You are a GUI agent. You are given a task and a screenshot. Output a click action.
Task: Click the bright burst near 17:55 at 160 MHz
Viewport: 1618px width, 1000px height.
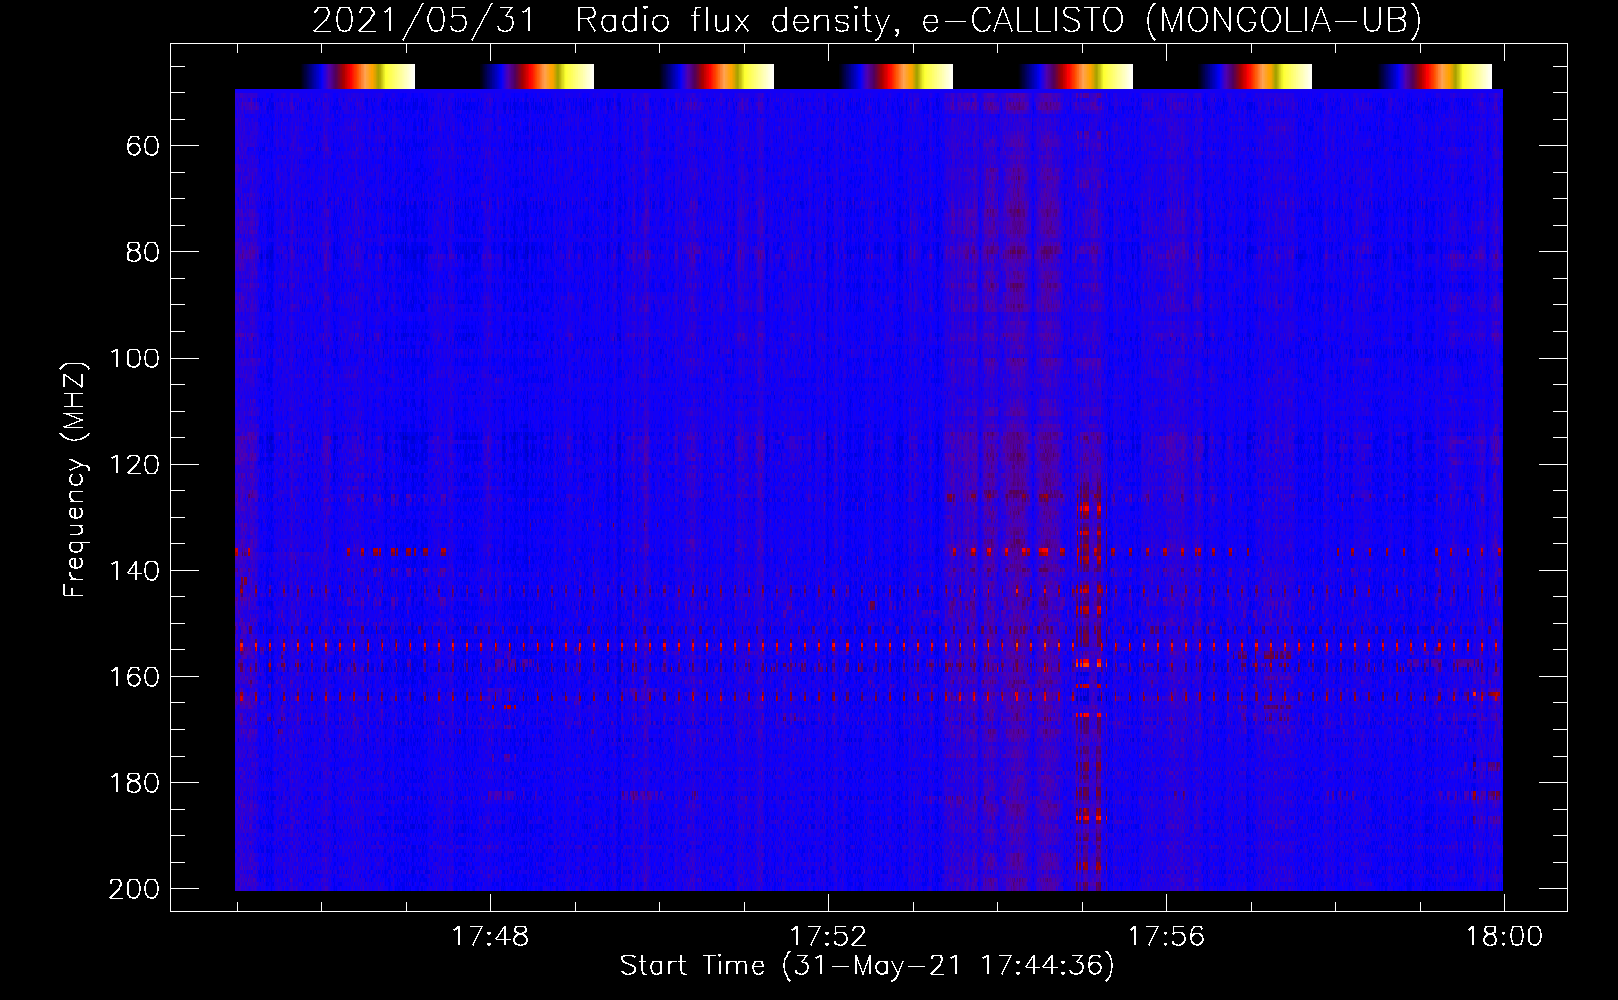(x=1089, y=663)
